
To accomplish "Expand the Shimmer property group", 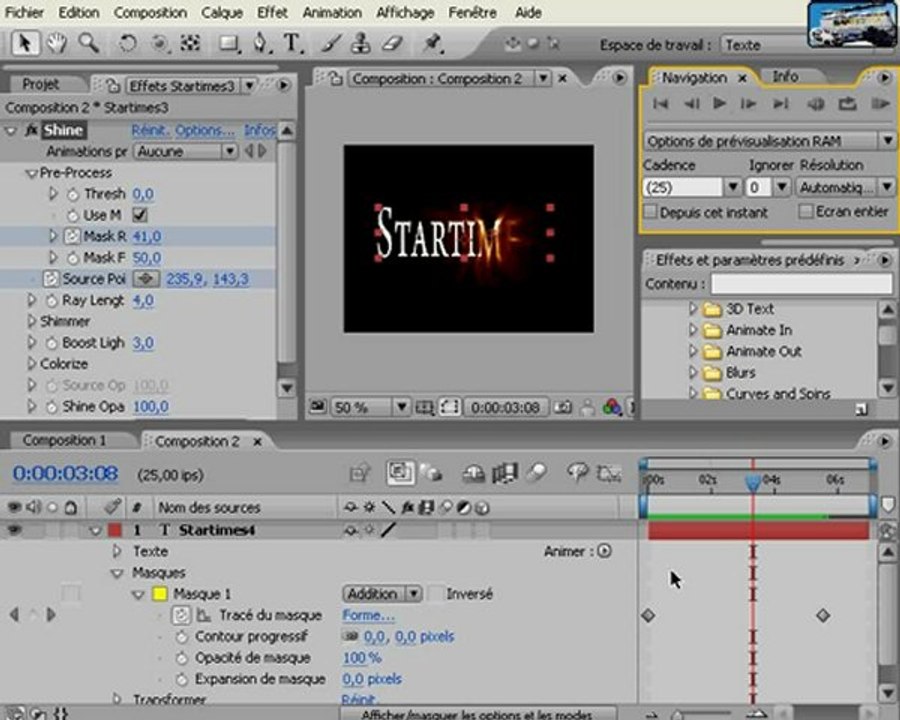I will pyautogui.click(x=32, y=321).
